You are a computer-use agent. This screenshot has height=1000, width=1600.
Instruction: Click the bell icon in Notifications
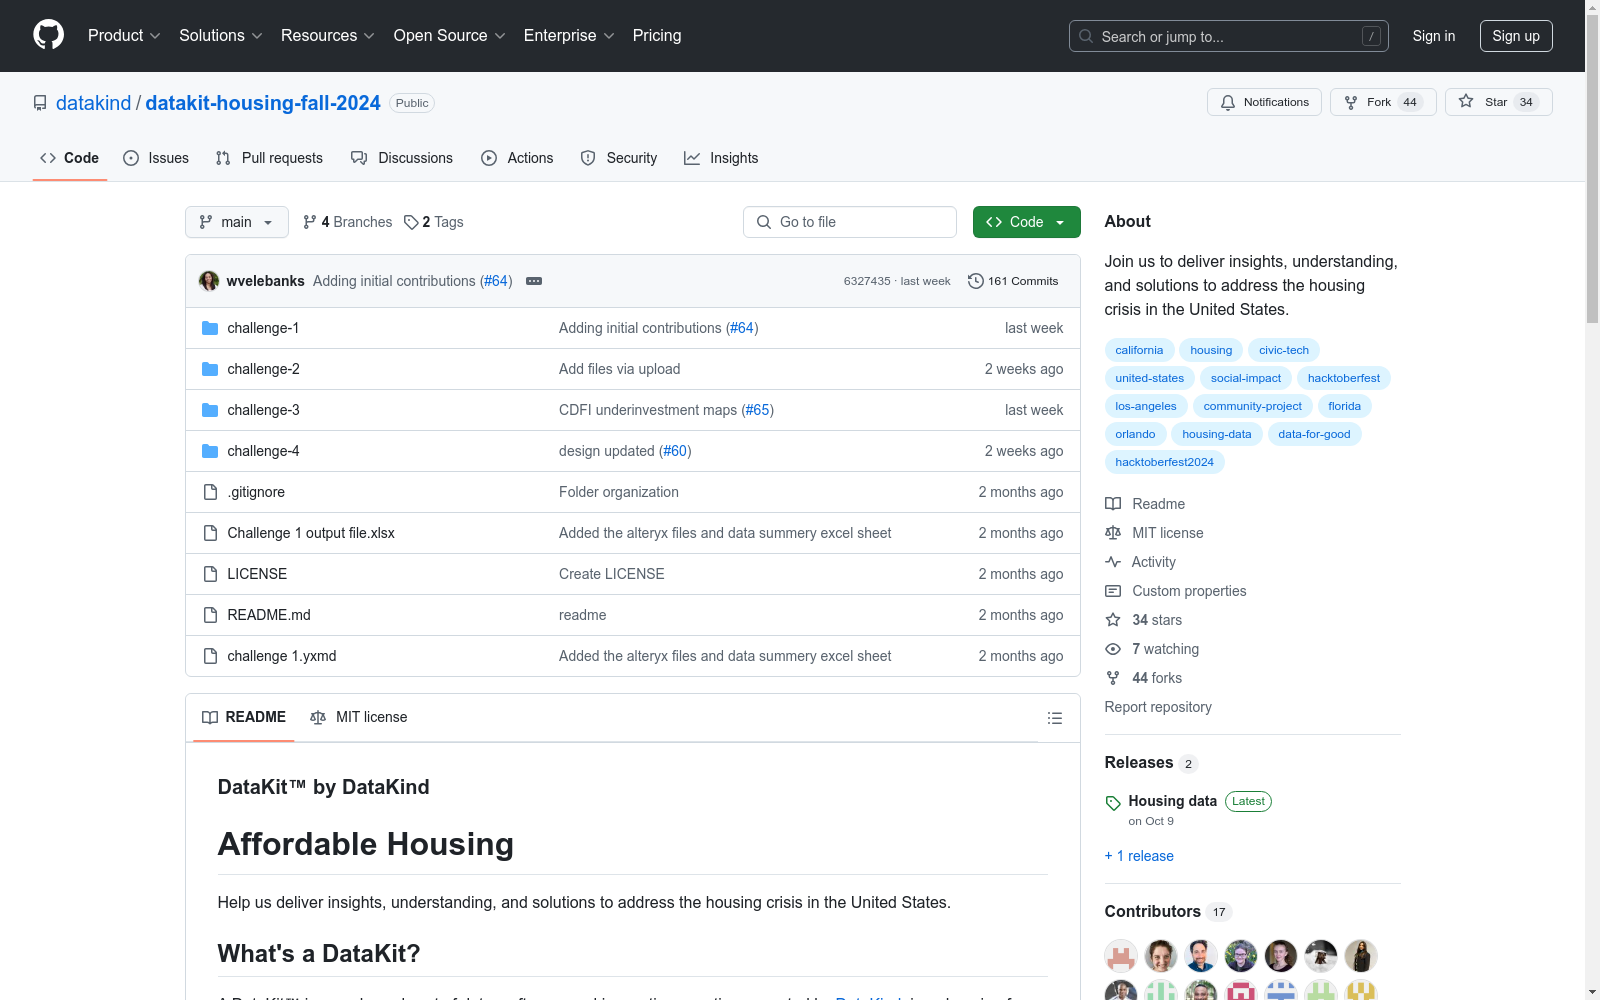tap(1228, 102)
